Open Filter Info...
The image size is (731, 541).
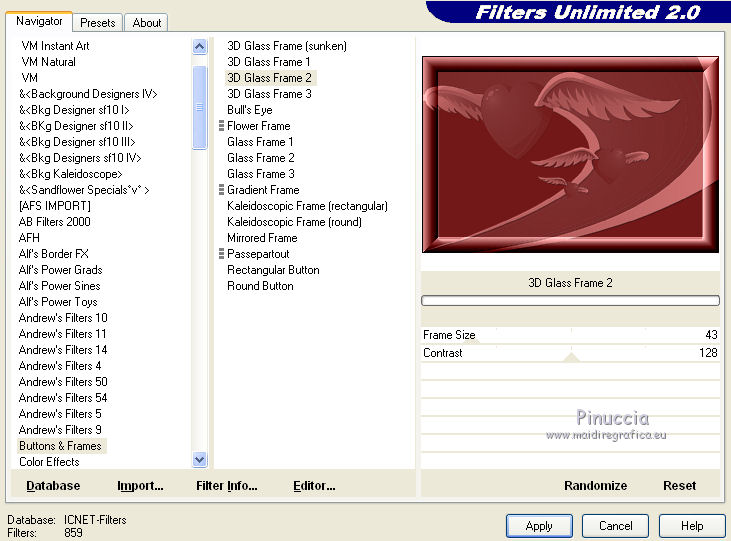[x=227, y=486]
